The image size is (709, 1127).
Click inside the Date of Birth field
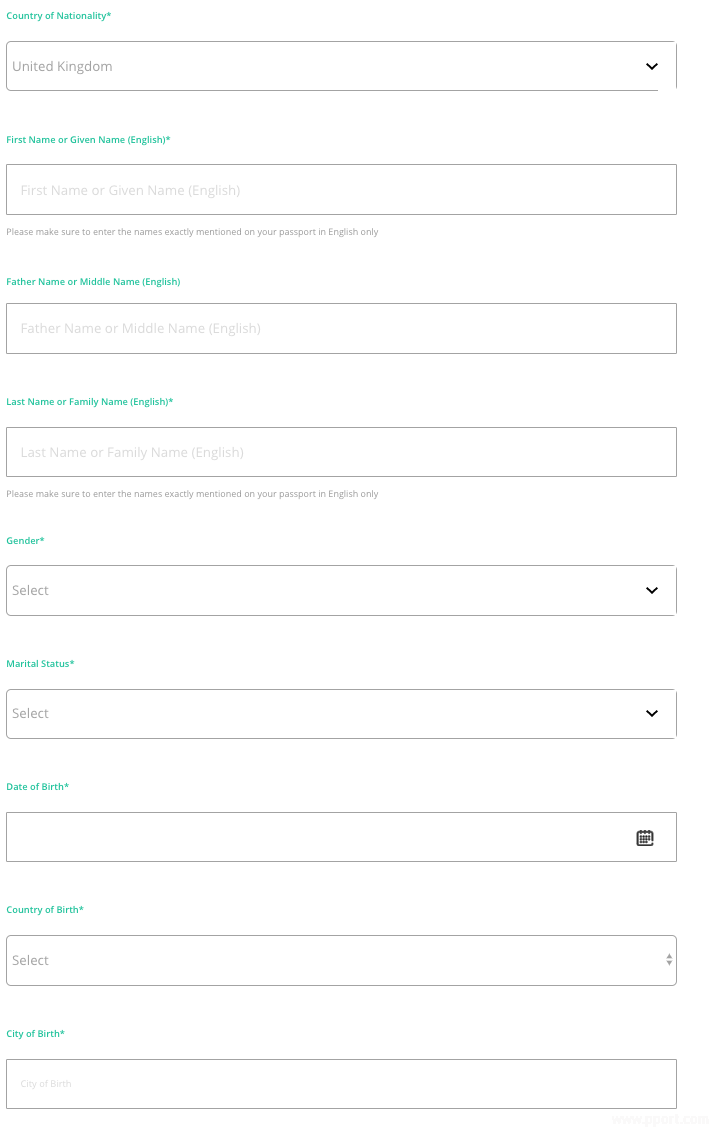click(320, 838)
